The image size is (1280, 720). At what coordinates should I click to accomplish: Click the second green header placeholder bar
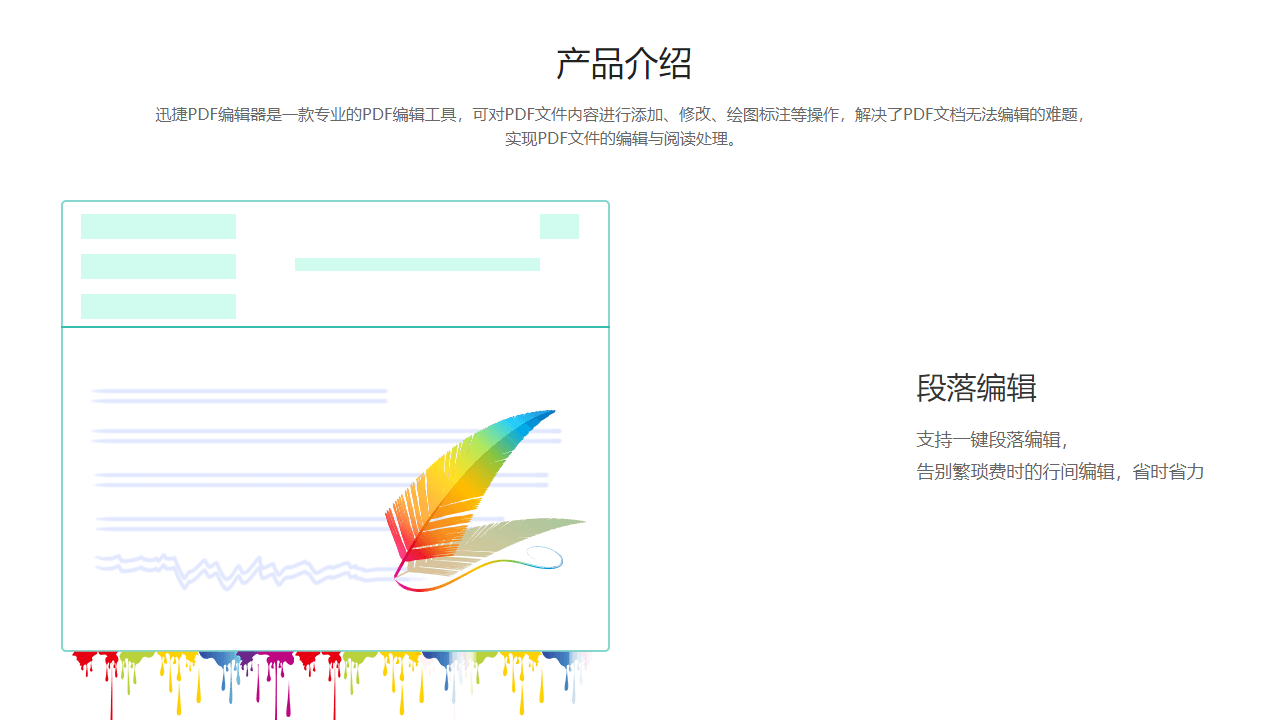(160, 265)
